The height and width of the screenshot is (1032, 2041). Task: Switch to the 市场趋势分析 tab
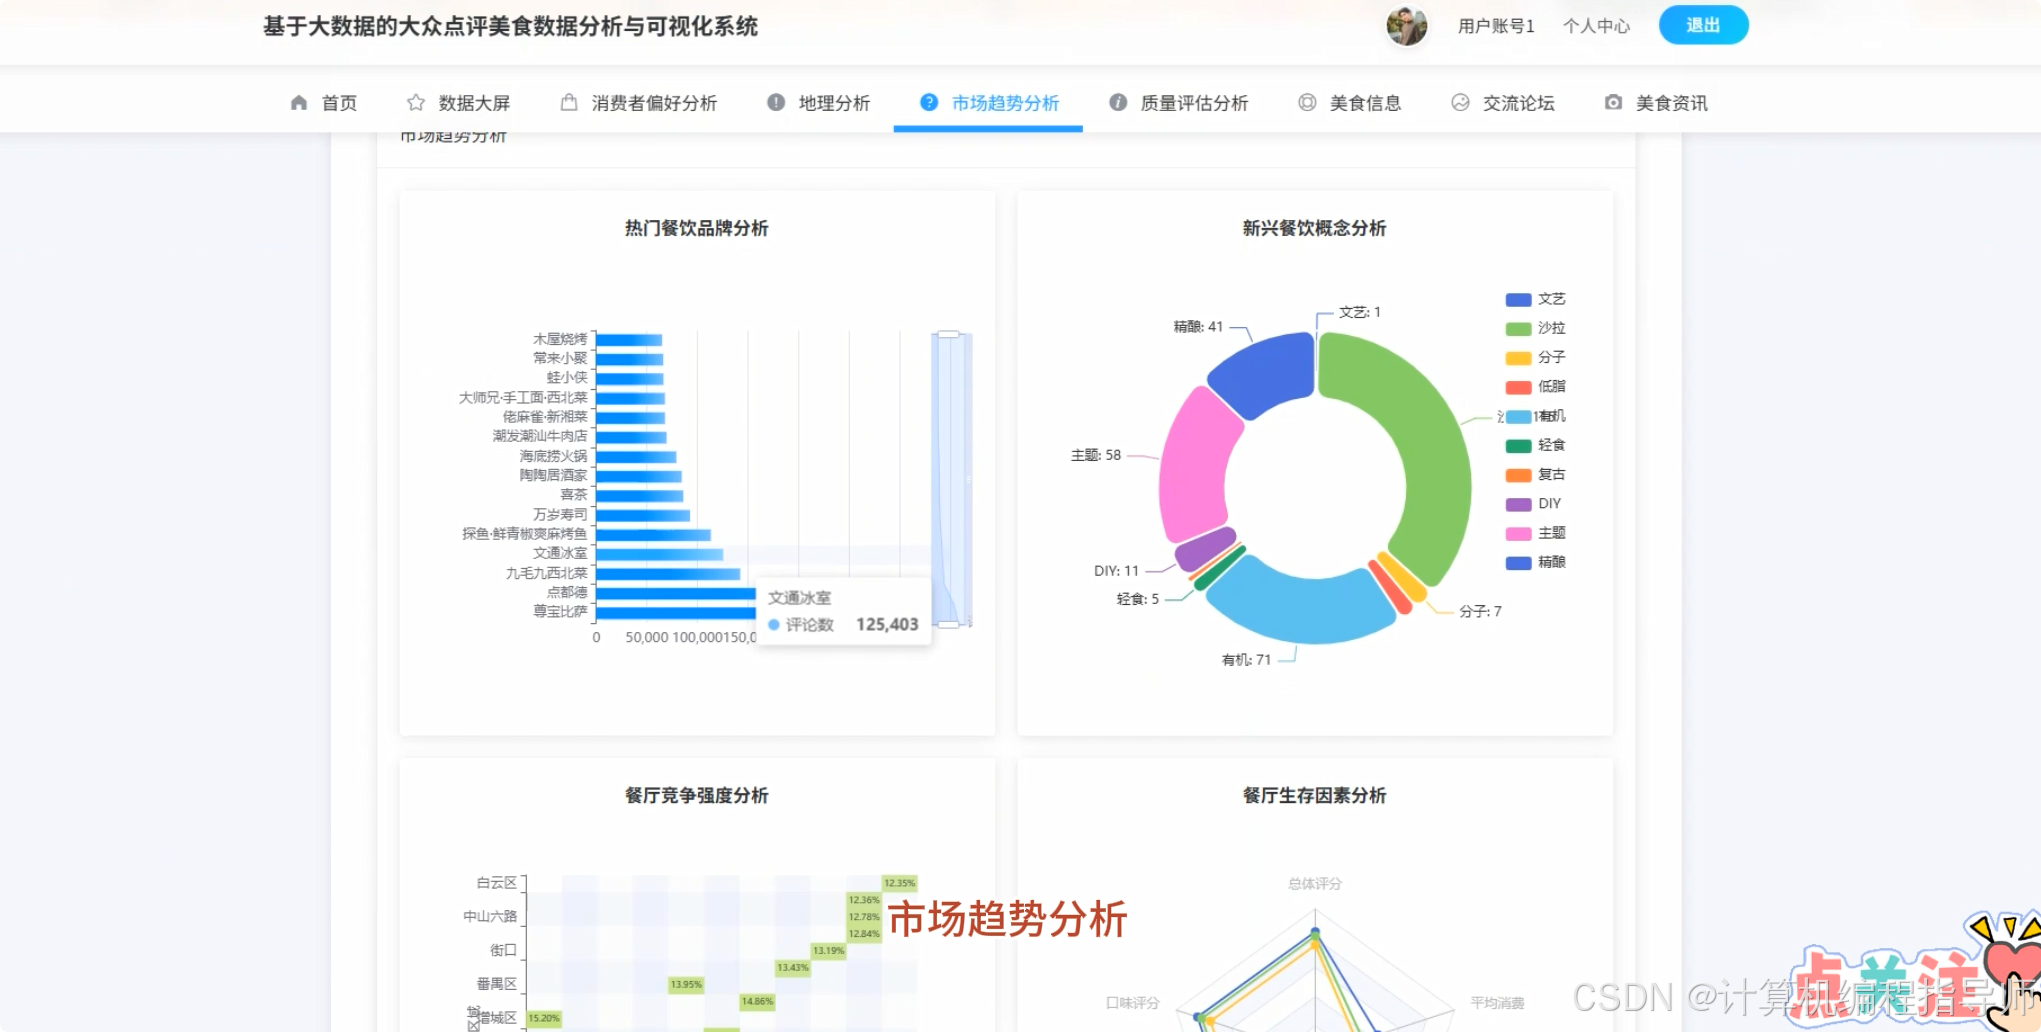pos(1001,102)
